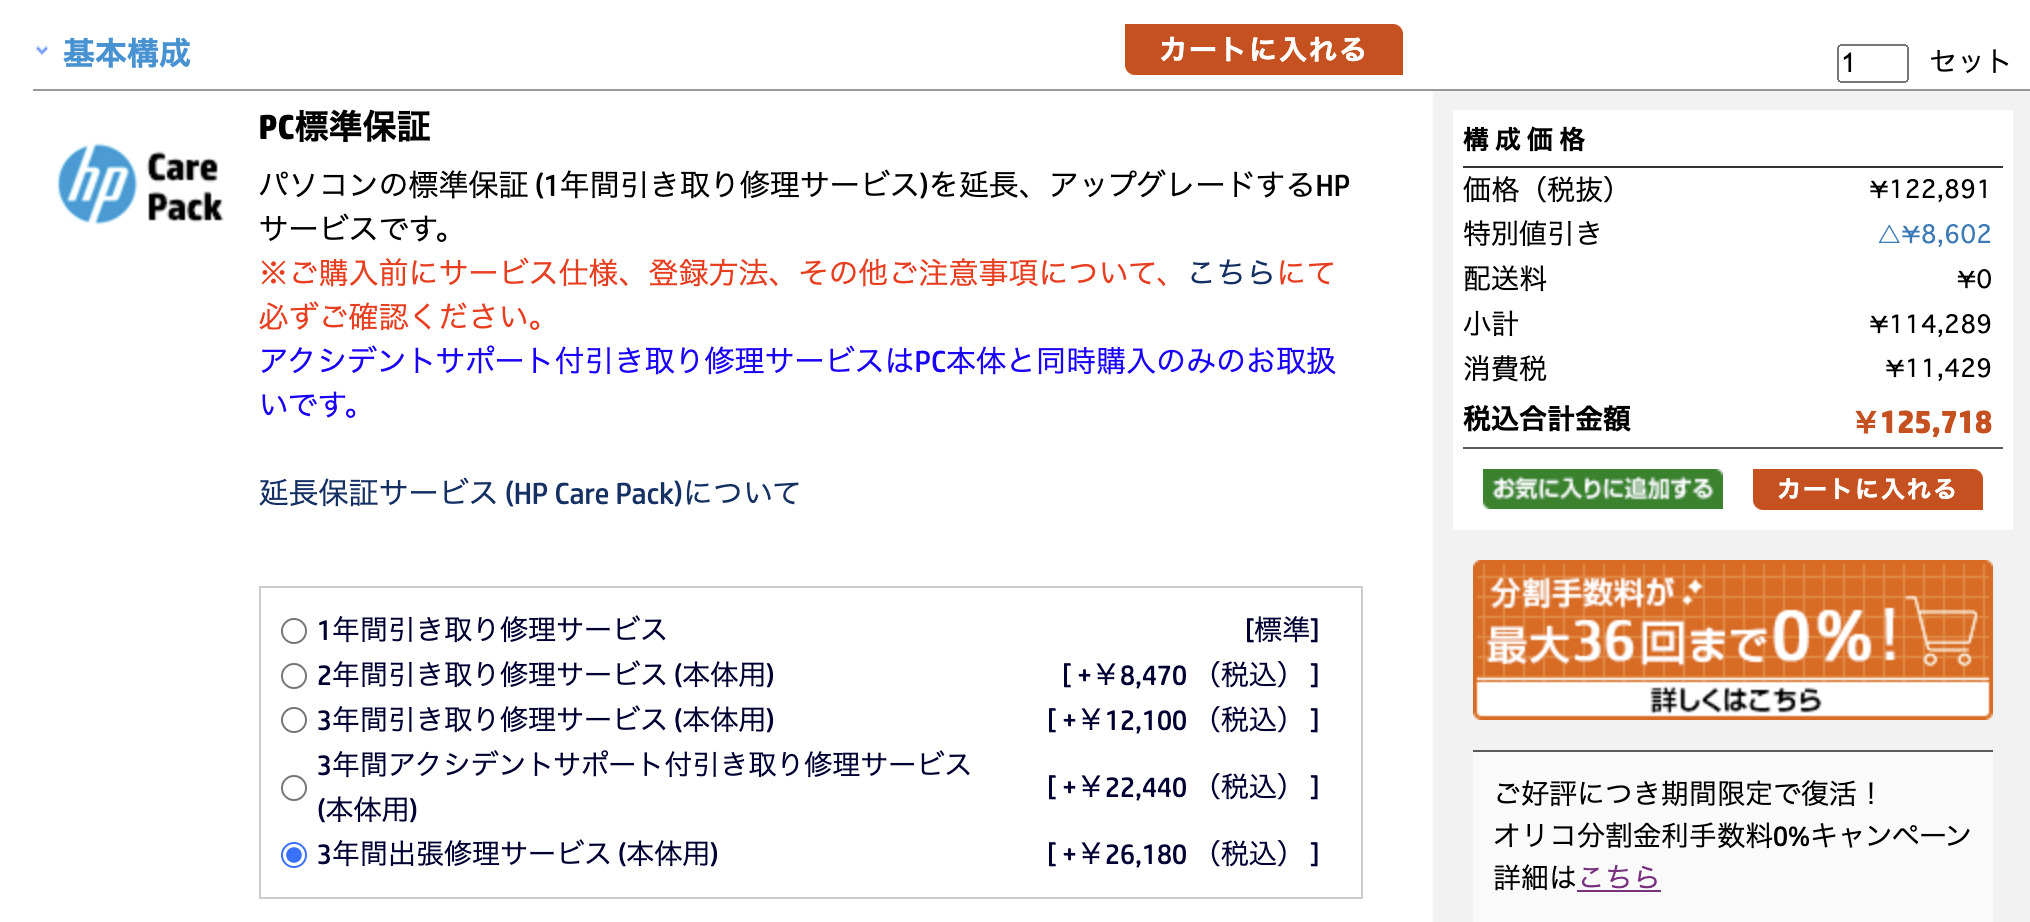The height and width of the screenshot is (922, 2030).
Task: Click the shopping cart icon on banner
Action: pyautogui.click(x=1941, y=632)
